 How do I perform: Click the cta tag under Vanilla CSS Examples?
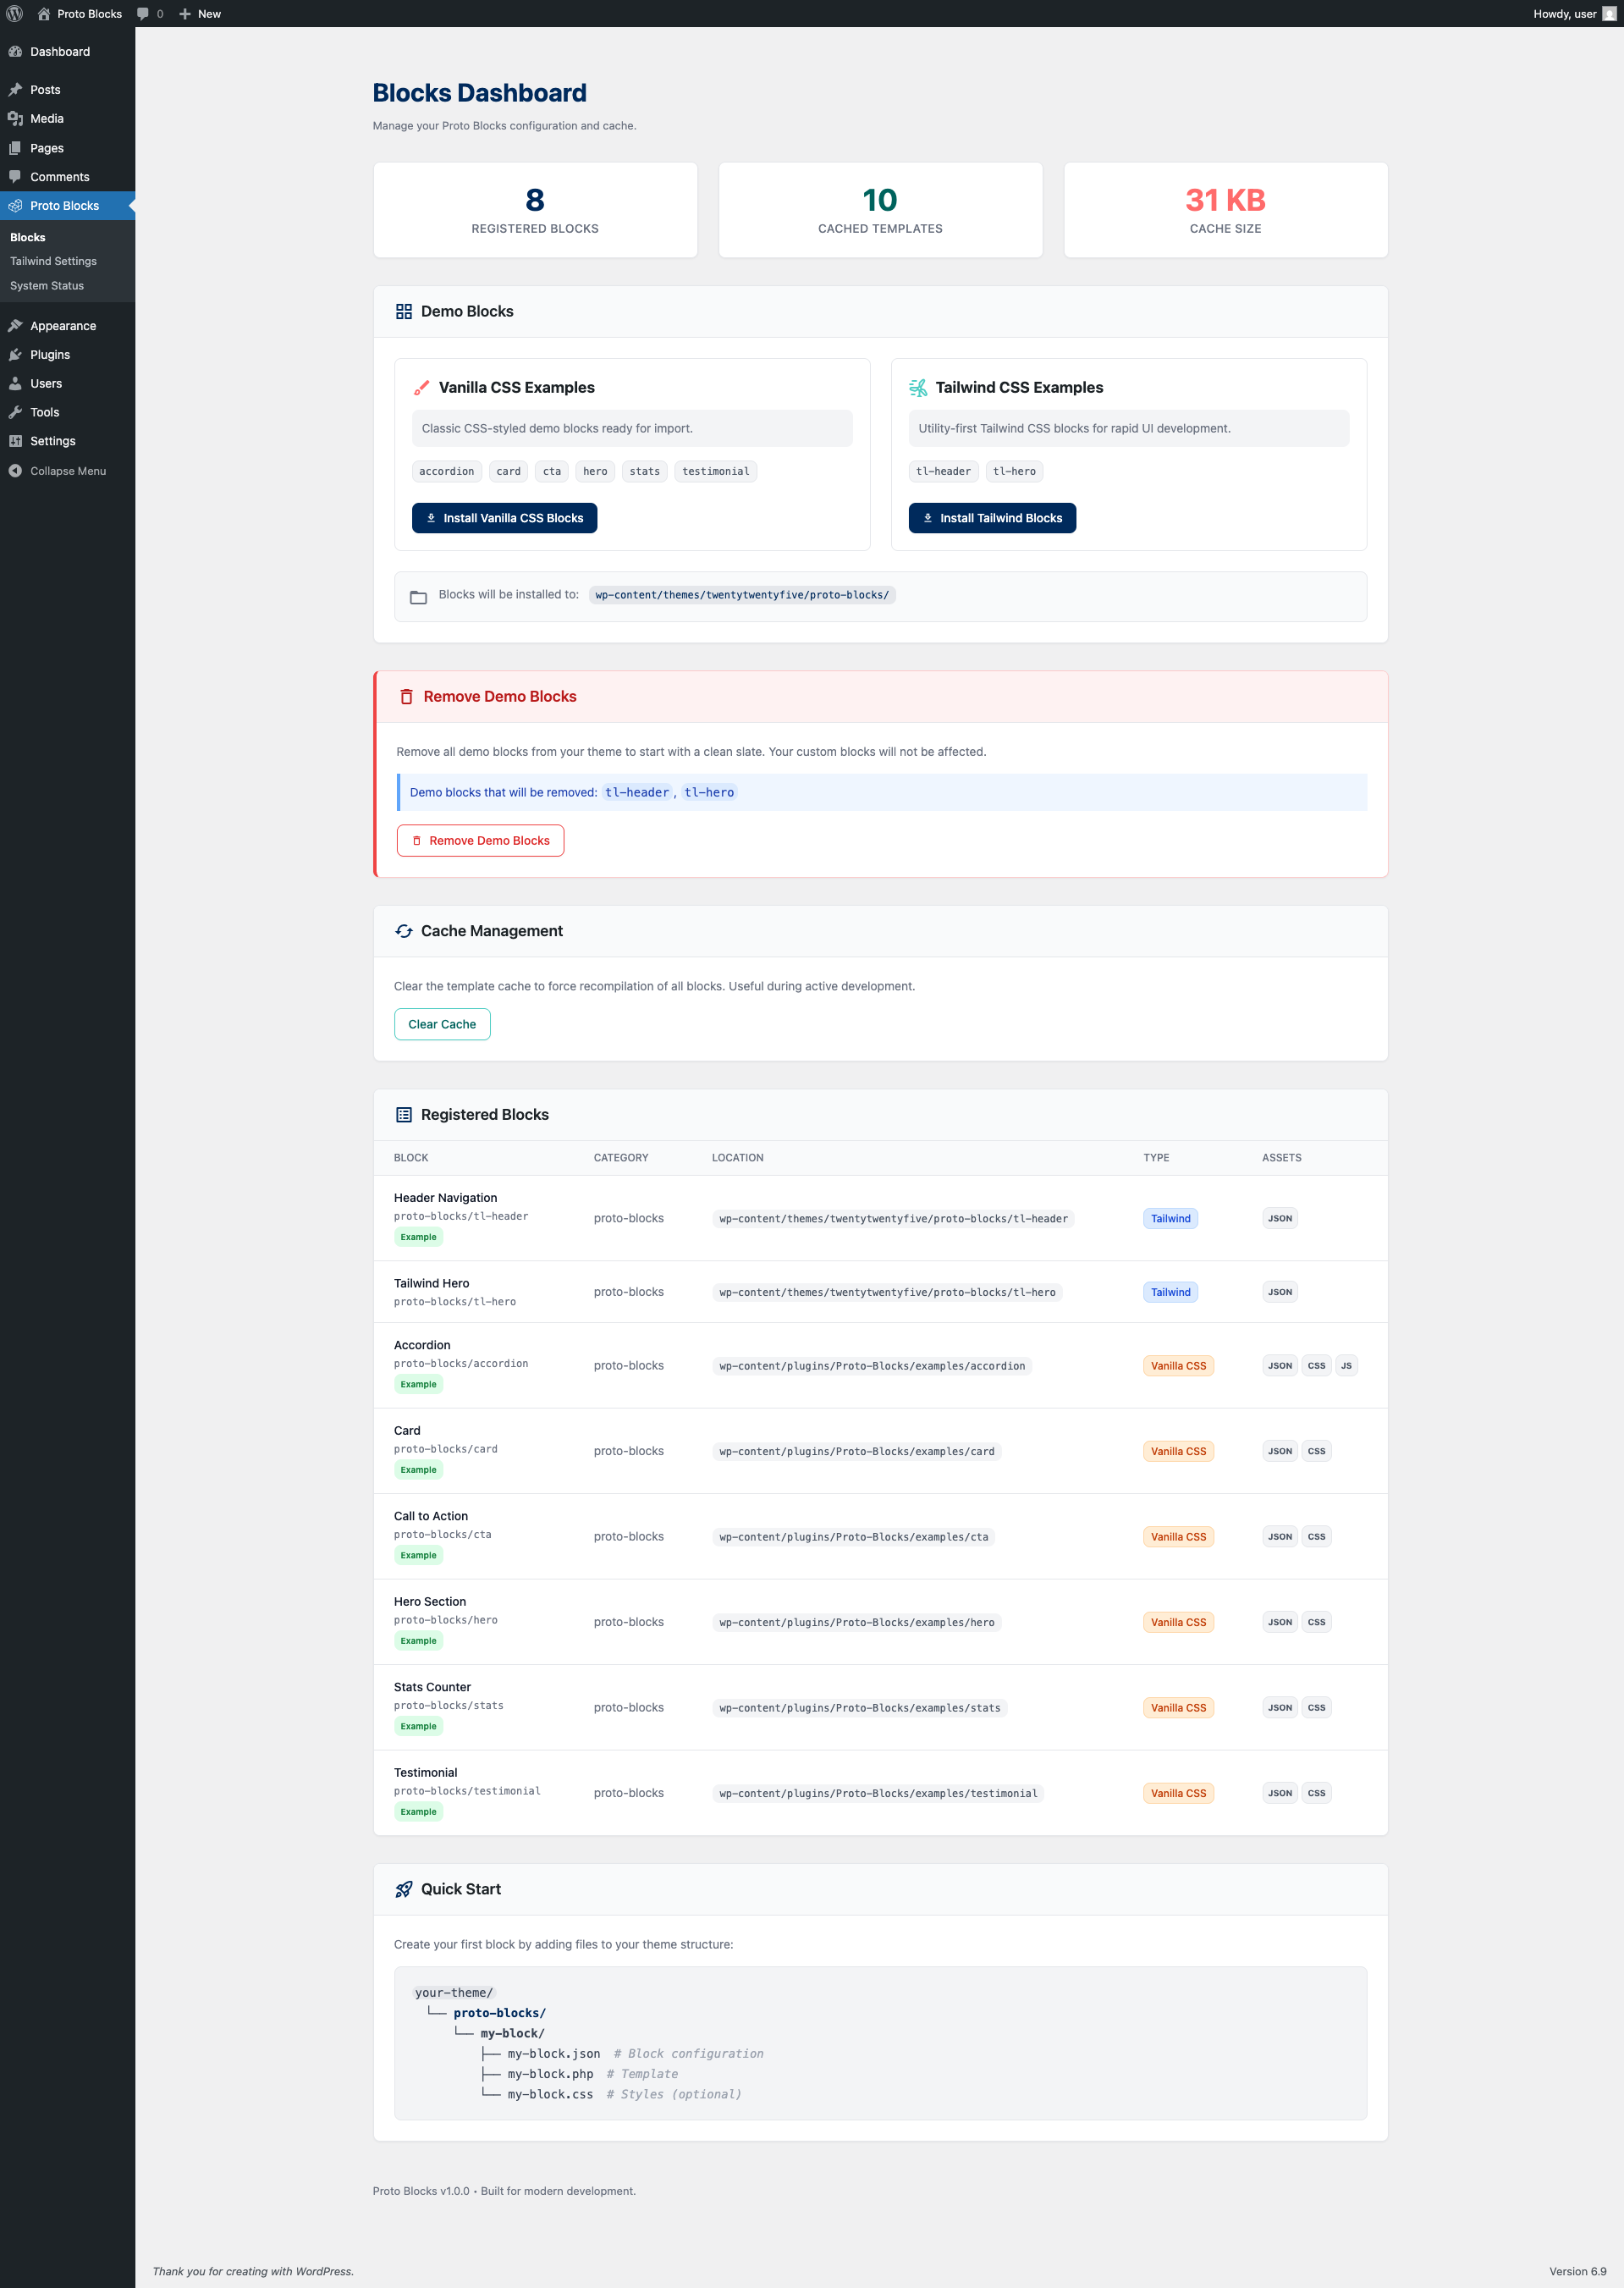click(552, 471)
